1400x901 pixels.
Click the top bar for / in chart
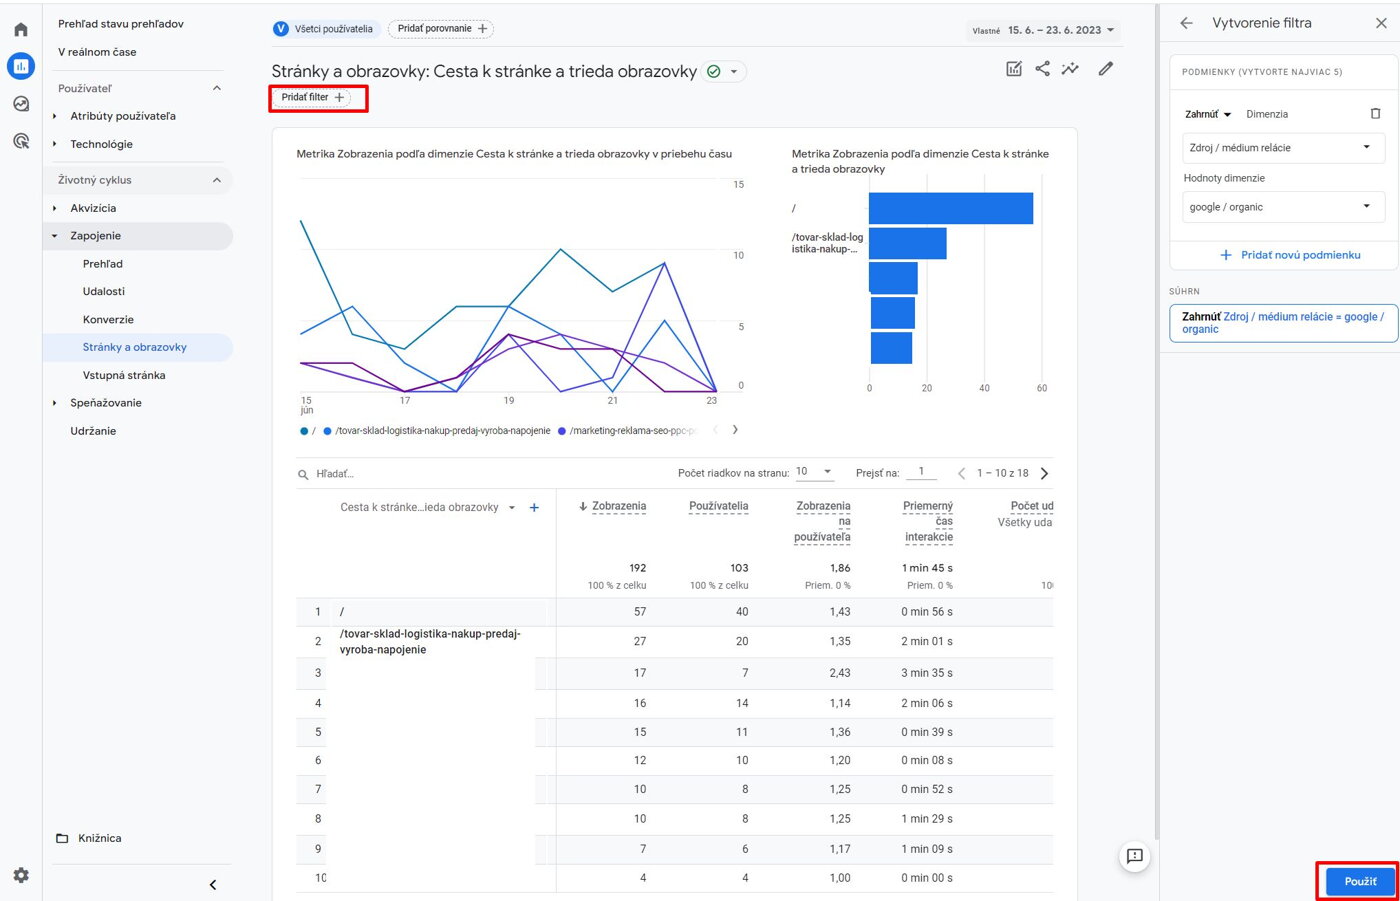tap(951, 208)
